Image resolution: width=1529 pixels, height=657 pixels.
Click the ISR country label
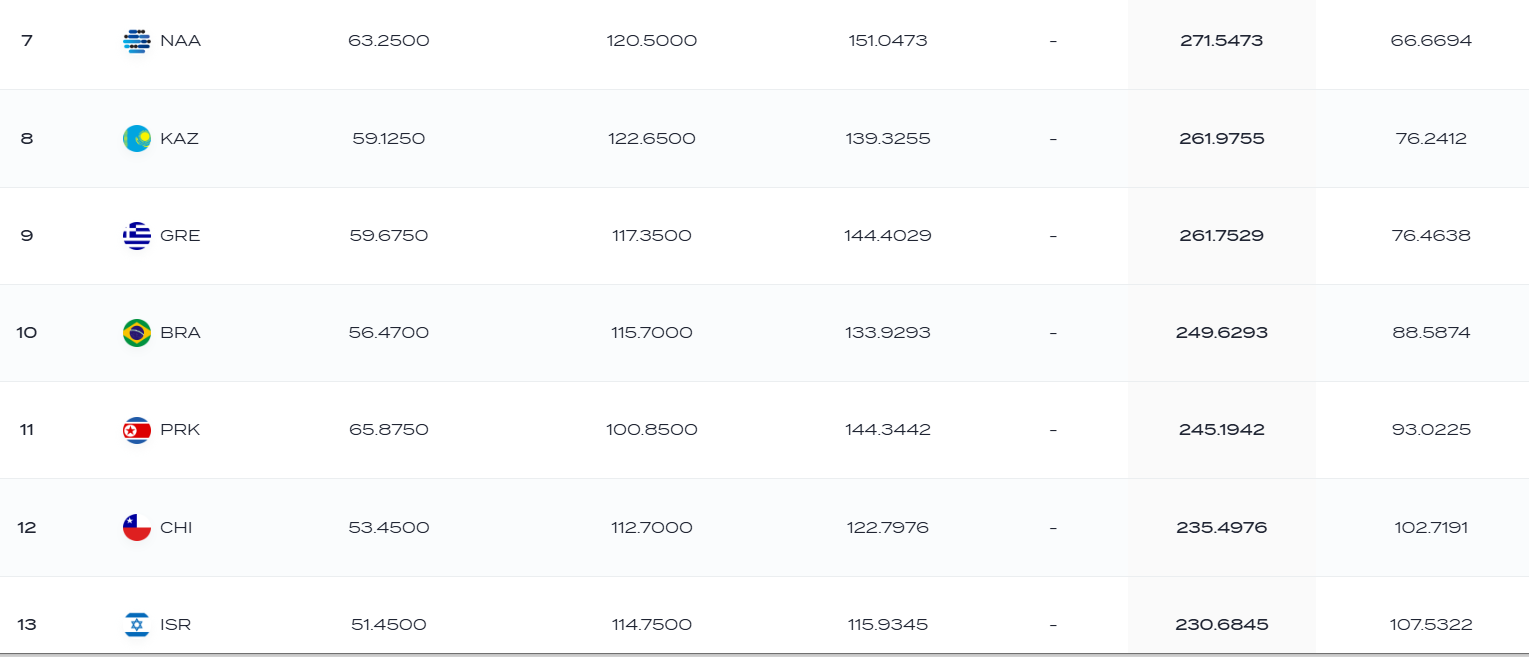pyautogui.click(x=175, y=625)
